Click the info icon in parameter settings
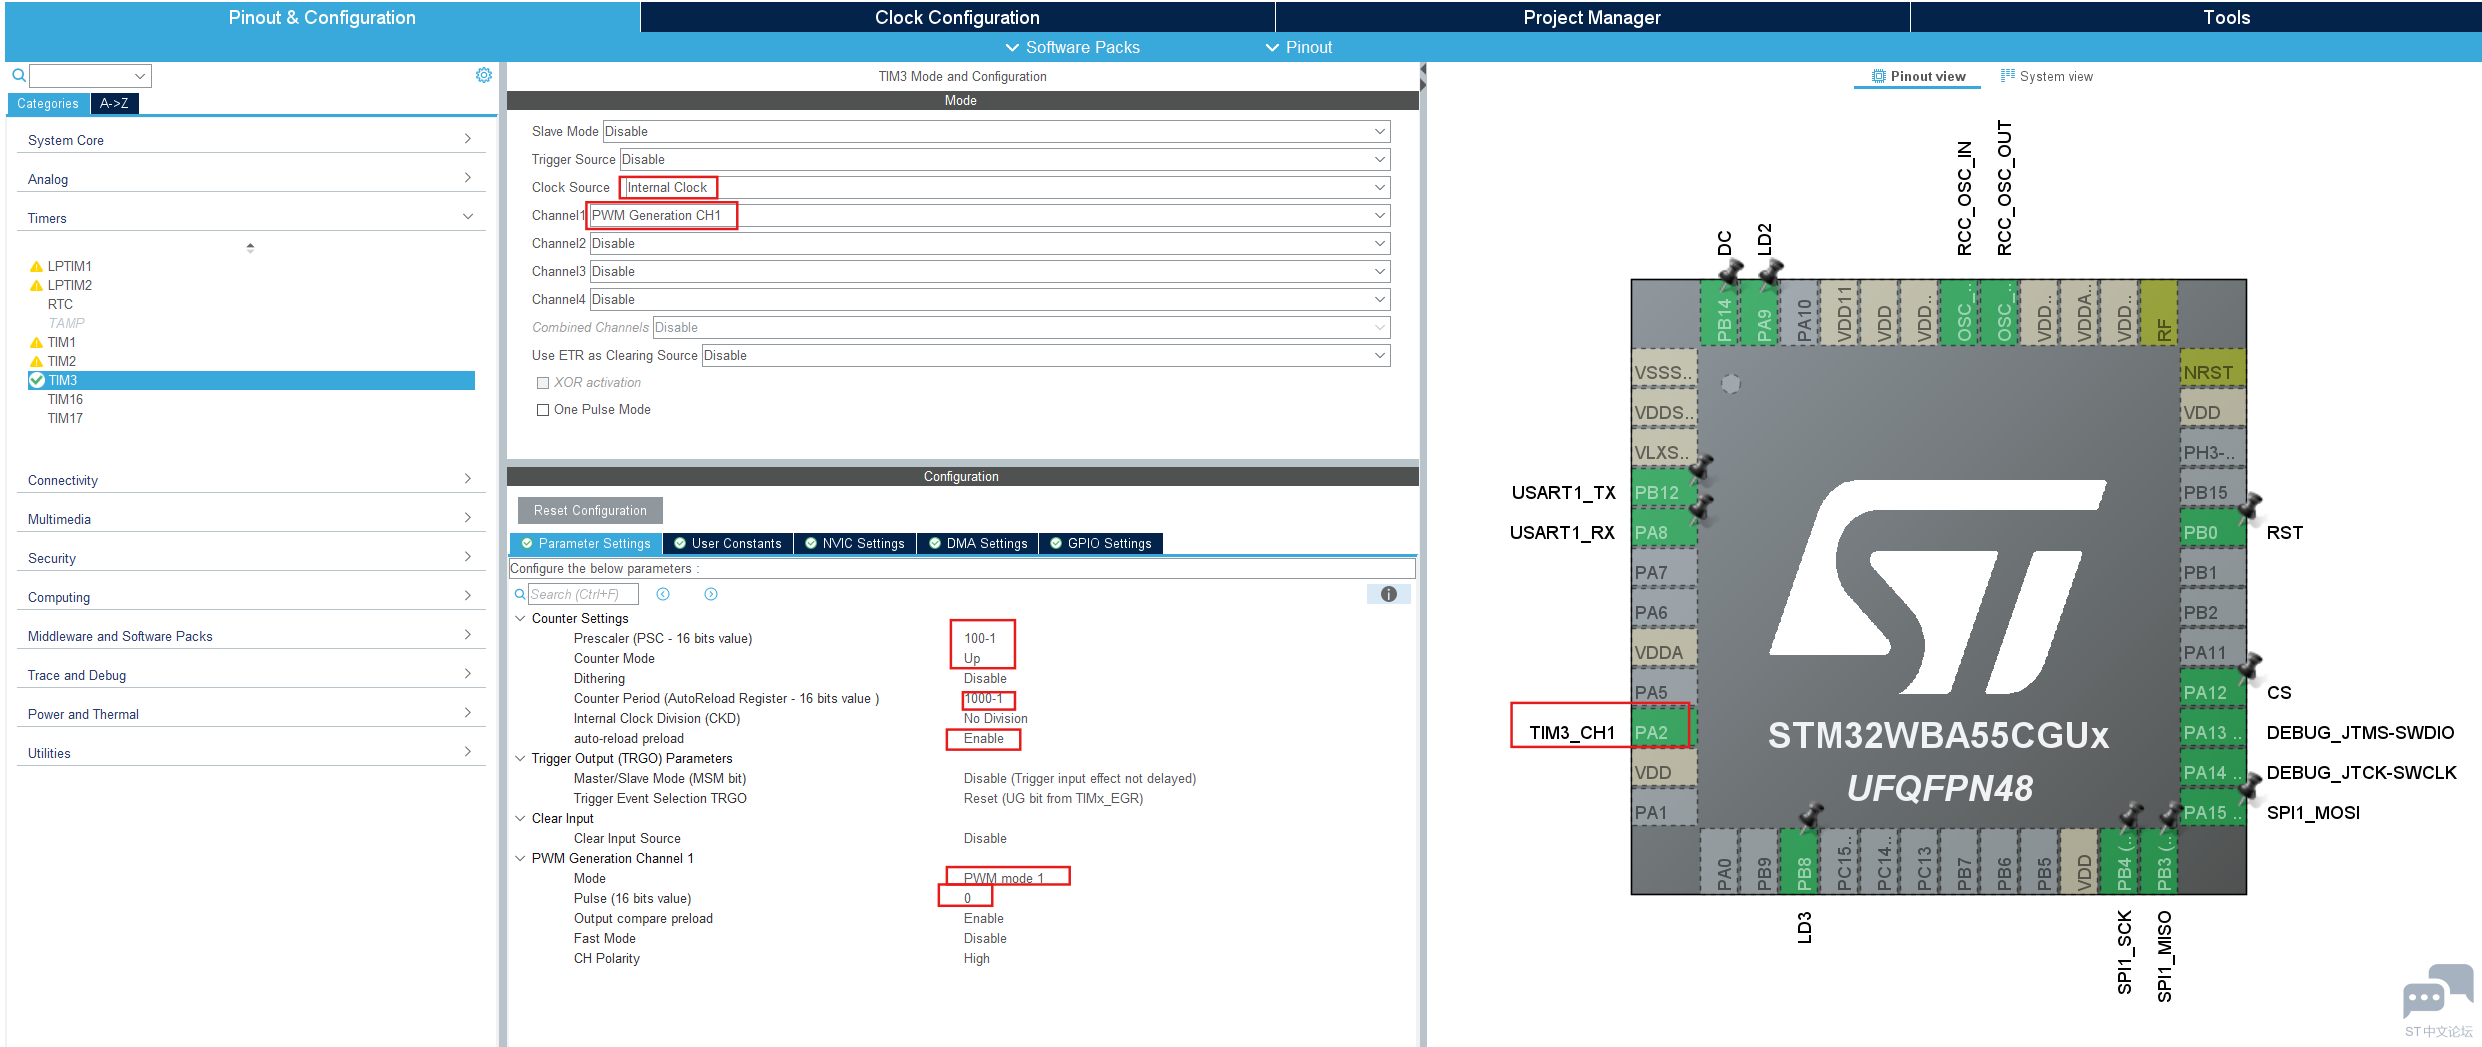 tap(1389, 594)
